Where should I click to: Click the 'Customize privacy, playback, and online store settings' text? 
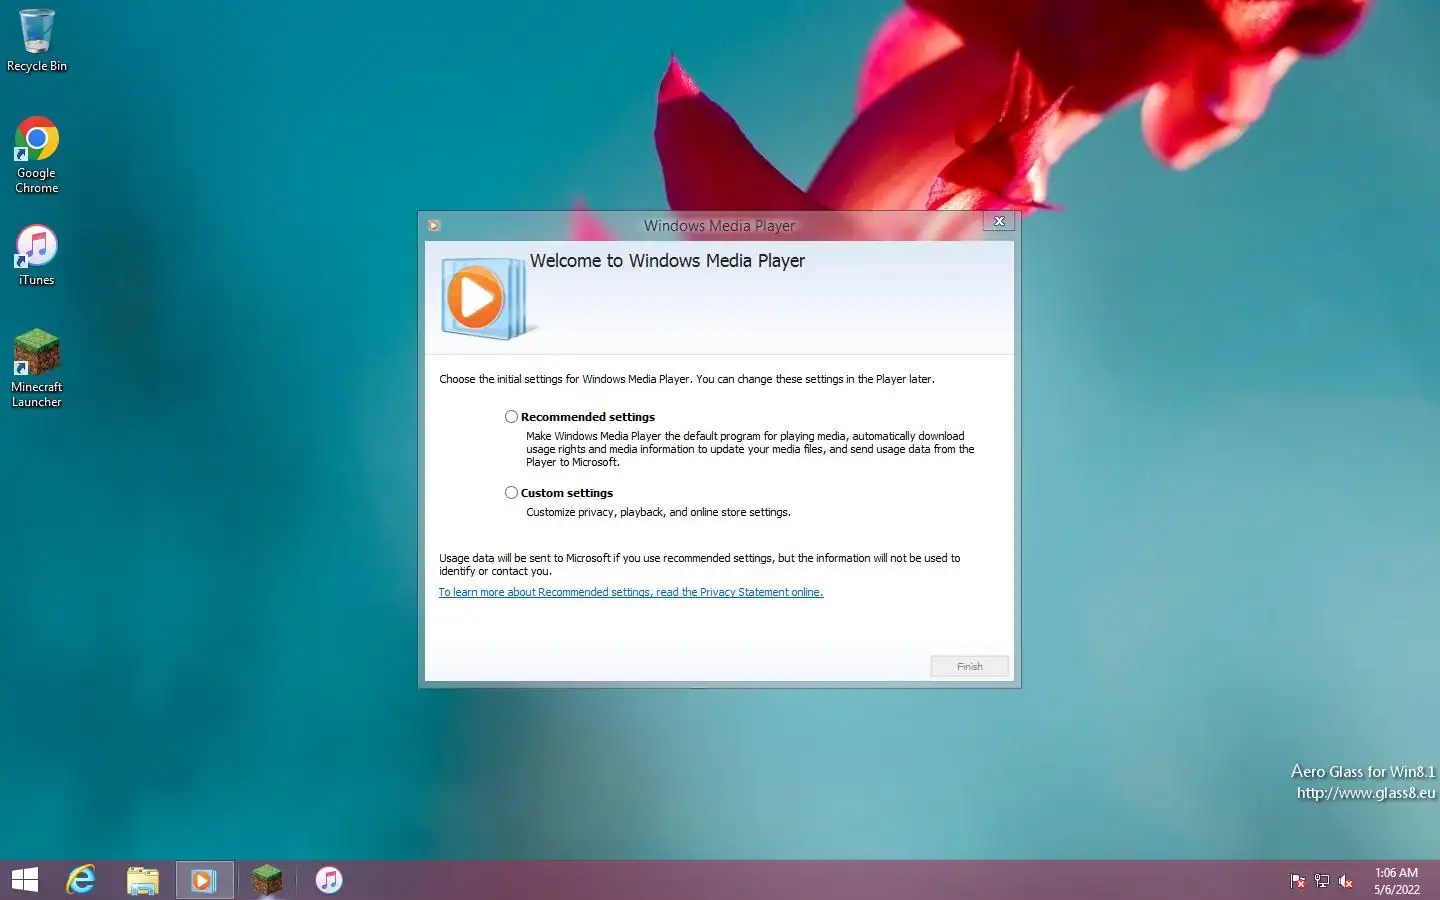tap(658, 512)
